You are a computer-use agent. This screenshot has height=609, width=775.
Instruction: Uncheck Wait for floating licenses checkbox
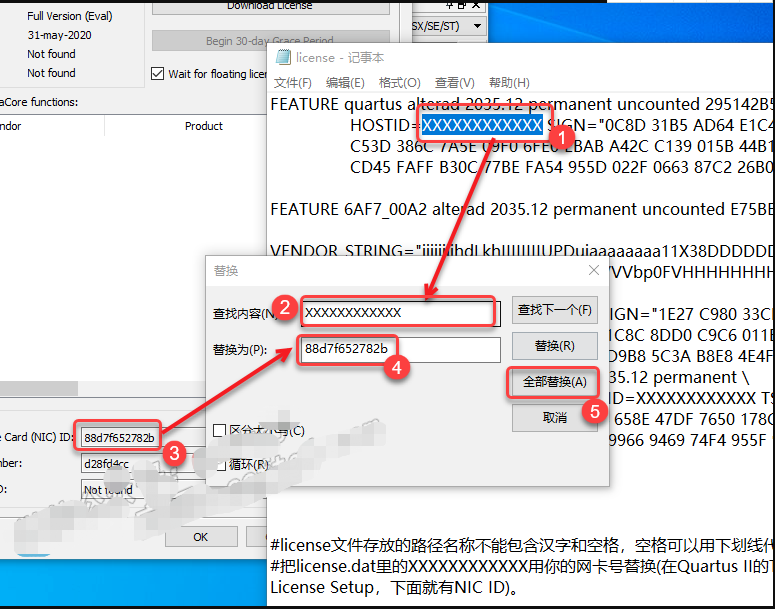pyautogui.click(x=157, y=74)
